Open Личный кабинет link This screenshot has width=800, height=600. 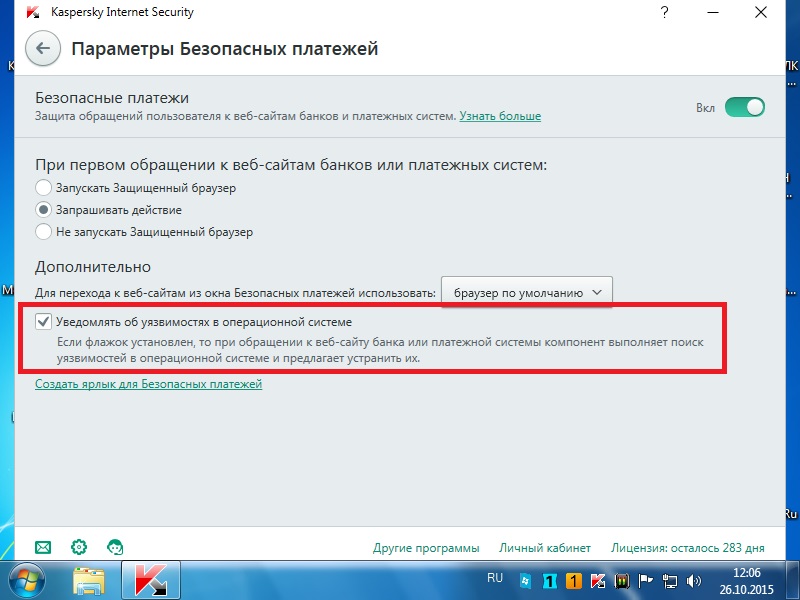[x=545, y=548]
